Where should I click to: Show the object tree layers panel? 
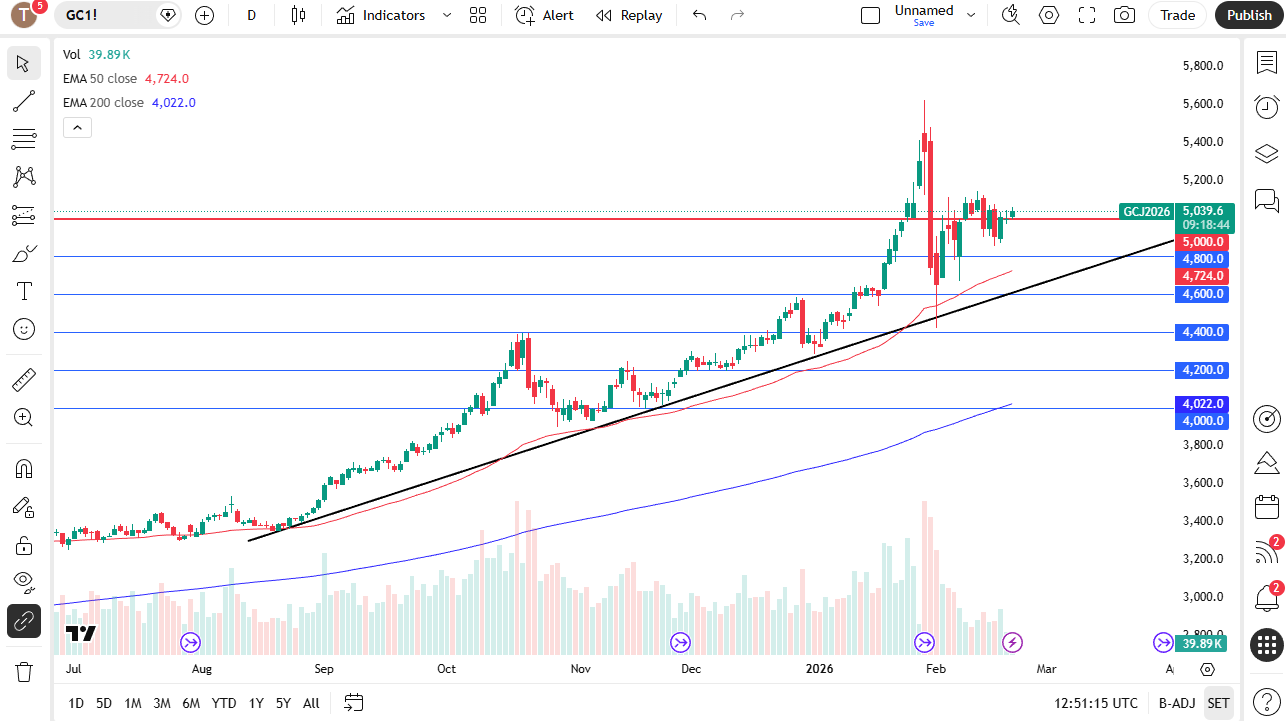(x=1267, y=153)
